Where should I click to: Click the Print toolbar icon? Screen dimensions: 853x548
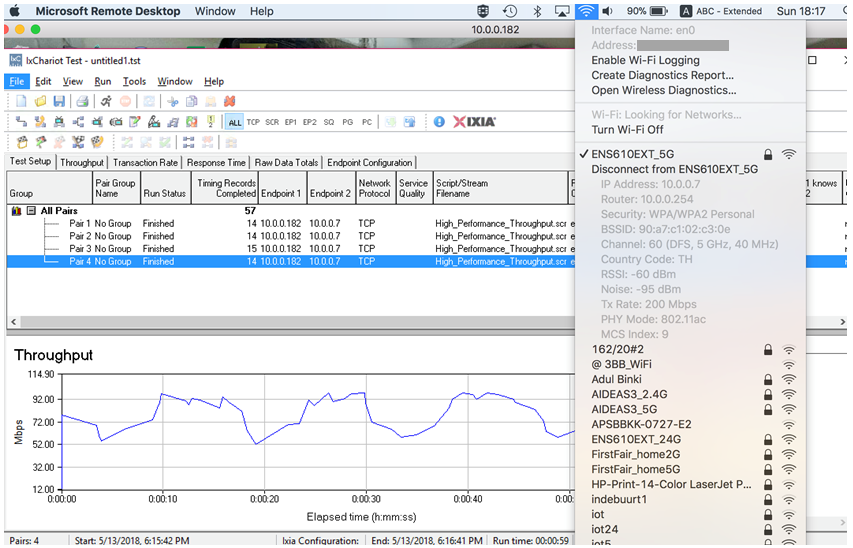click(x=82, y=101)
